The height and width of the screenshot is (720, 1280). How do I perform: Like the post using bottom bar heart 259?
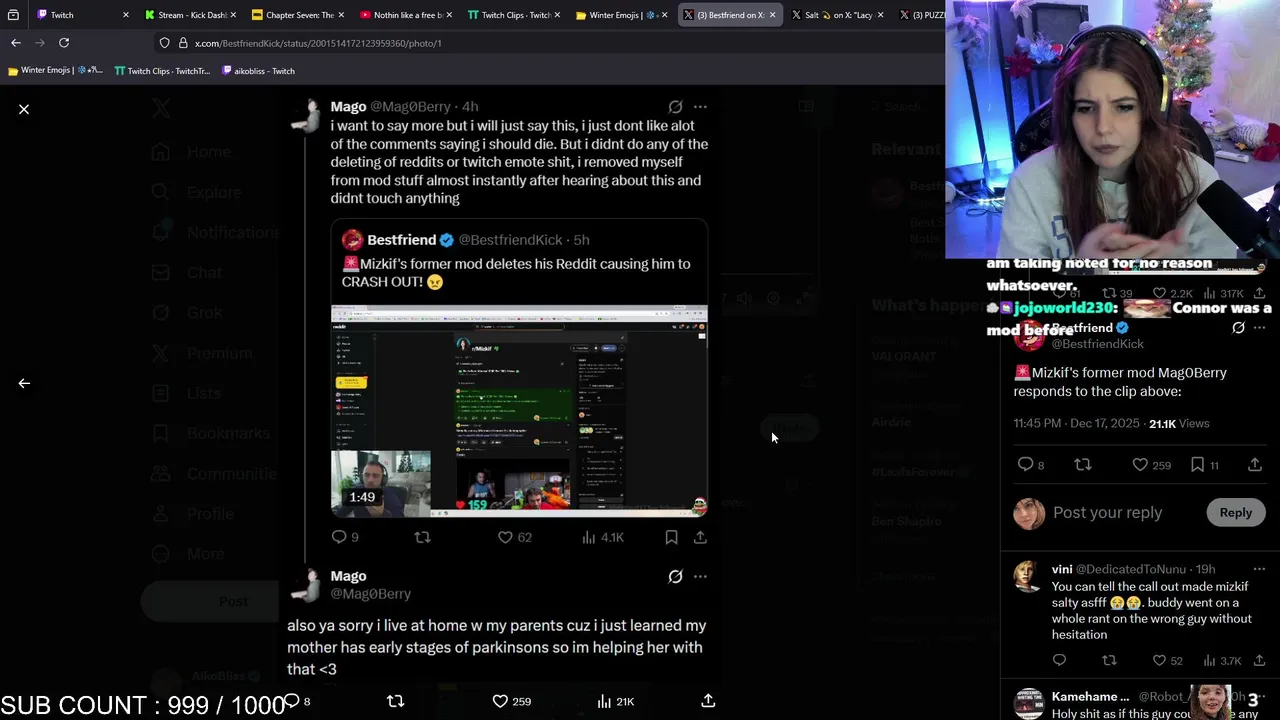(511, 701)
